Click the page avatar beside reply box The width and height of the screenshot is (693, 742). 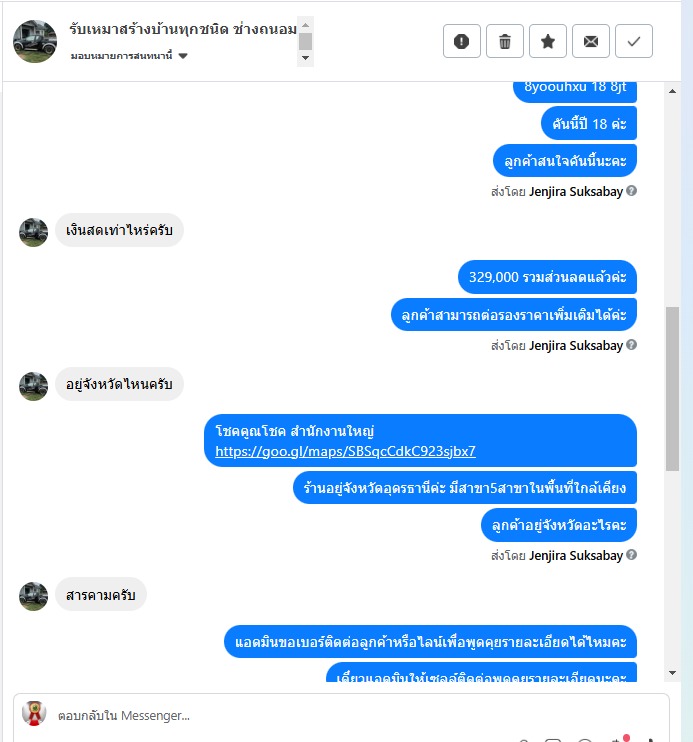pos(34,713)
